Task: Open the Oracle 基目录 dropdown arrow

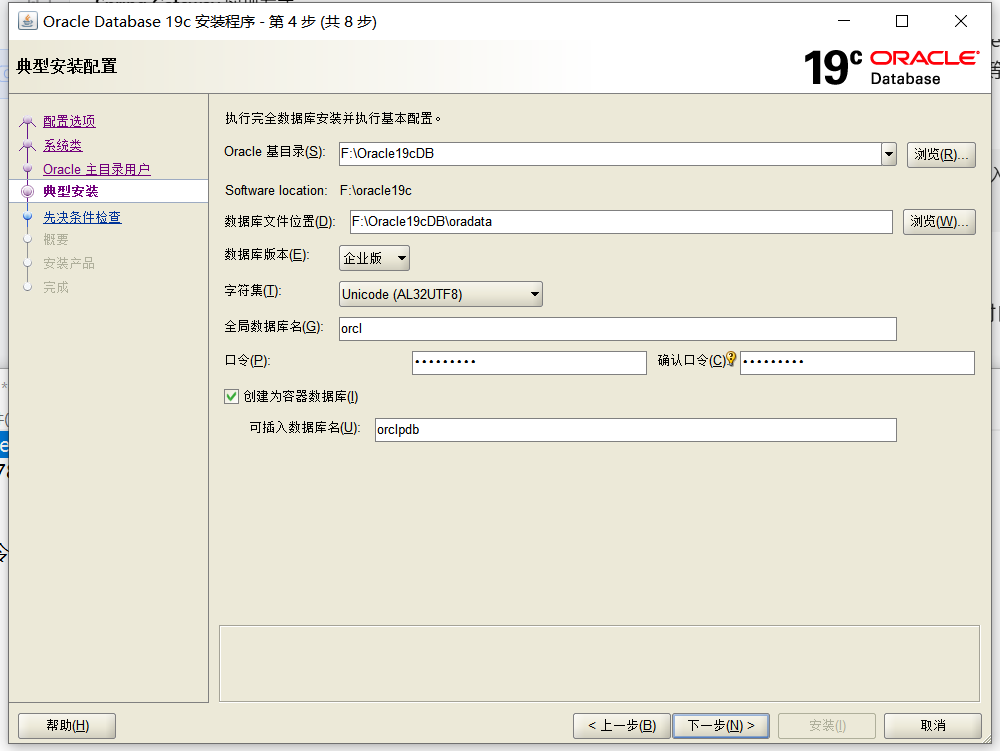Action: 889,154
